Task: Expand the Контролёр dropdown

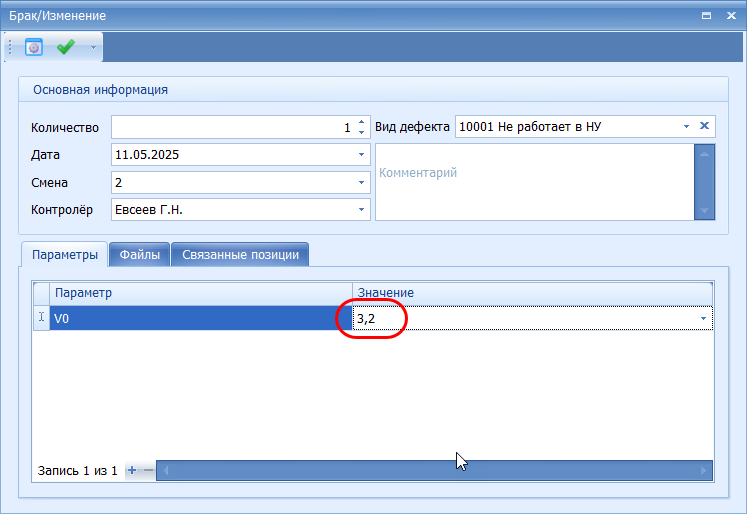Action: pyautogui.click(x=361, y=210)
